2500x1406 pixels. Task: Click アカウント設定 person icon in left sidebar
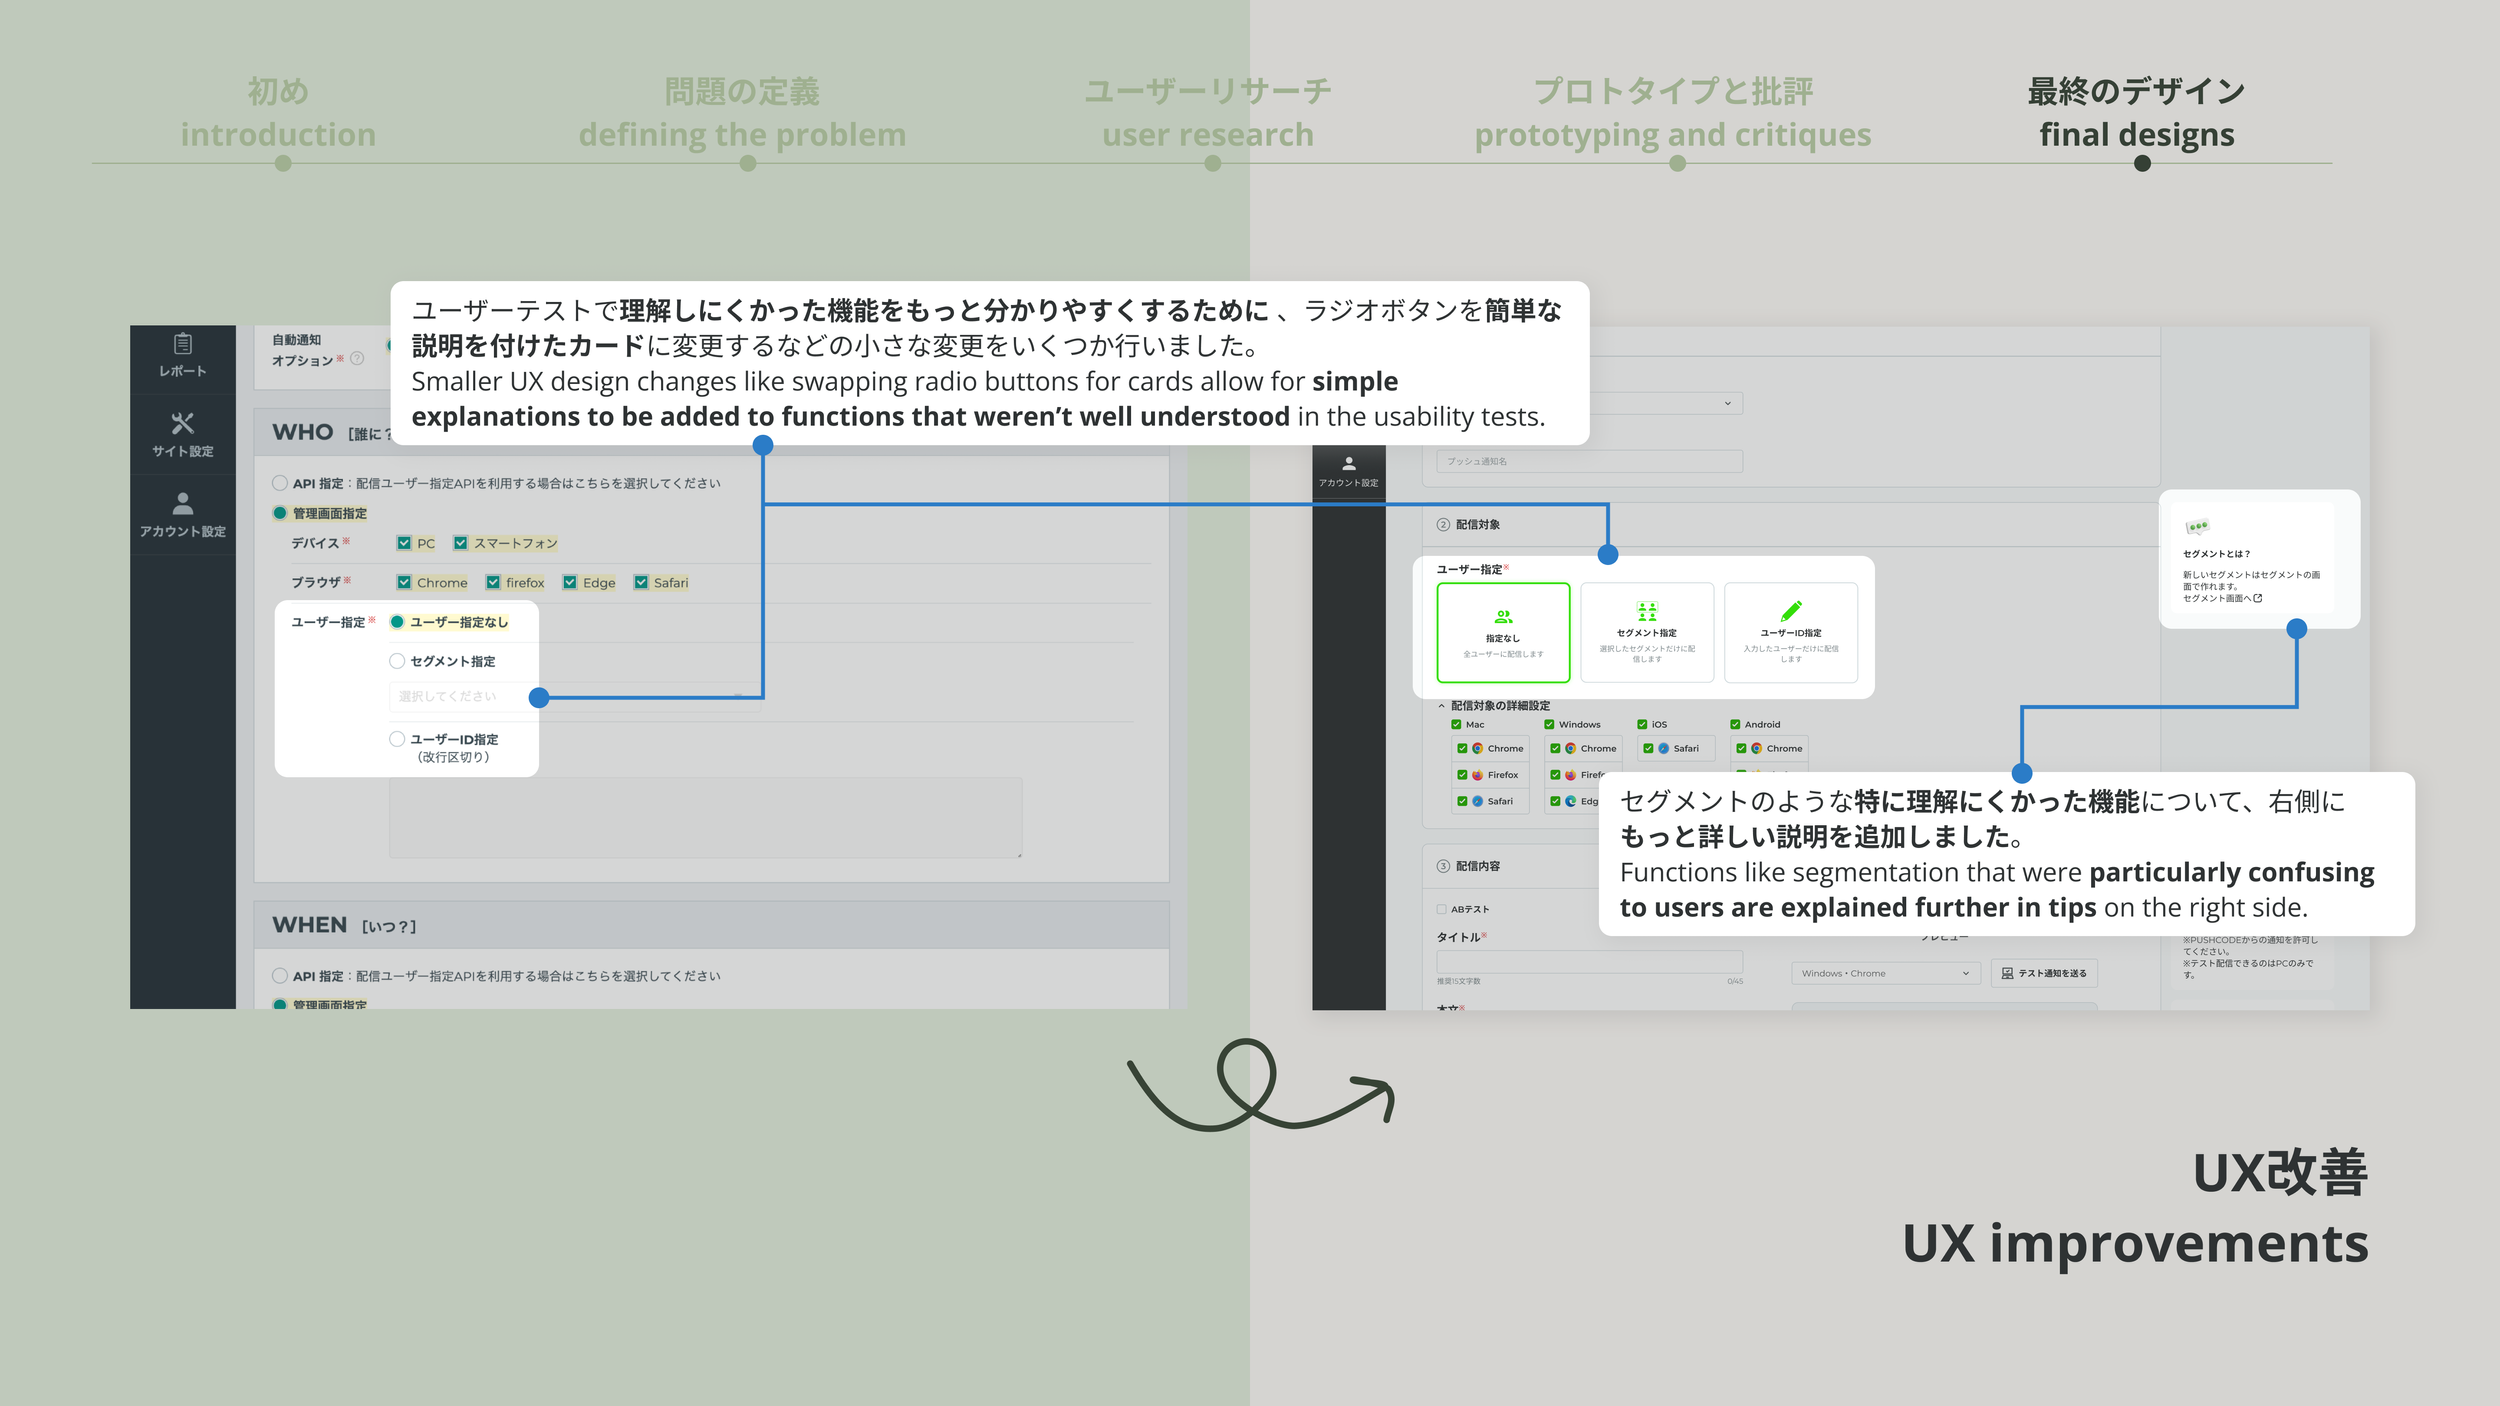[x=182, y=502]
